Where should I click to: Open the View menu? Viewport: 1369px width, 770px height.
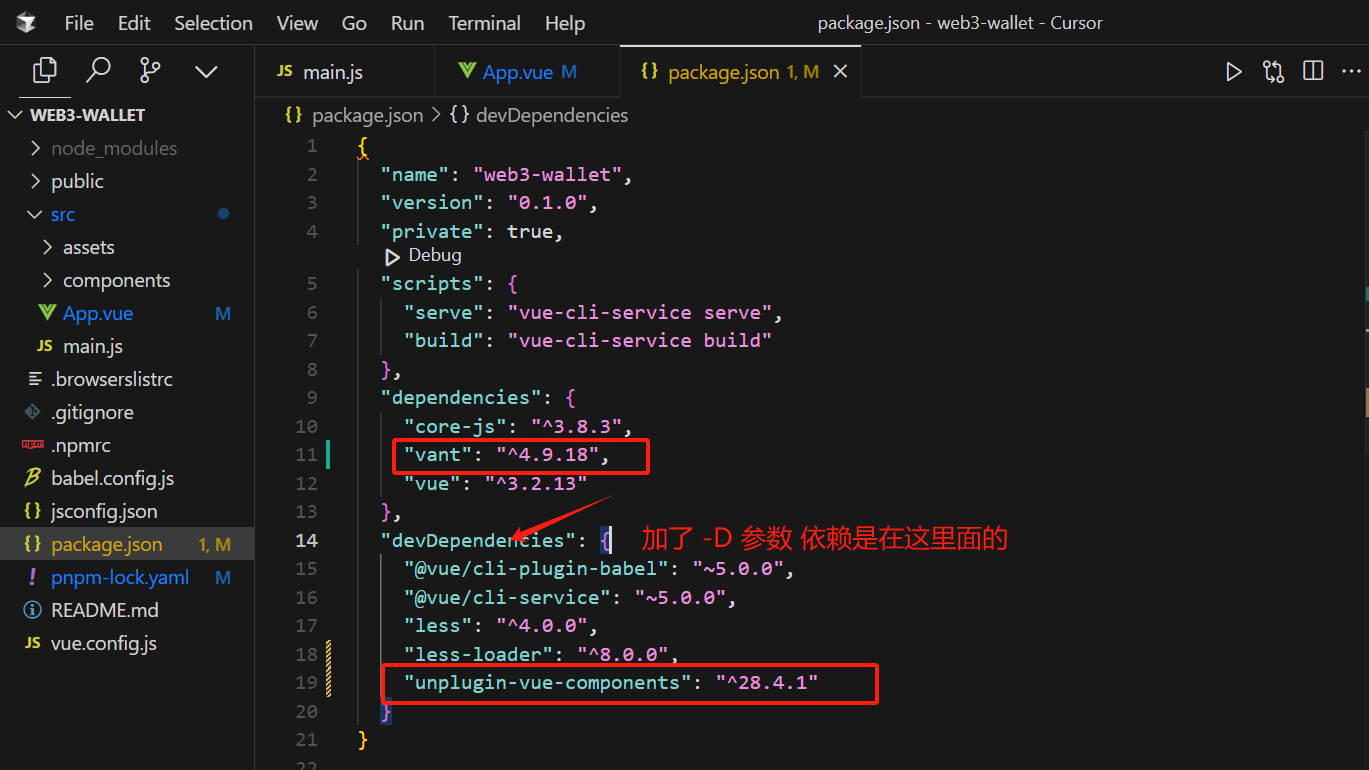(297, 23)
